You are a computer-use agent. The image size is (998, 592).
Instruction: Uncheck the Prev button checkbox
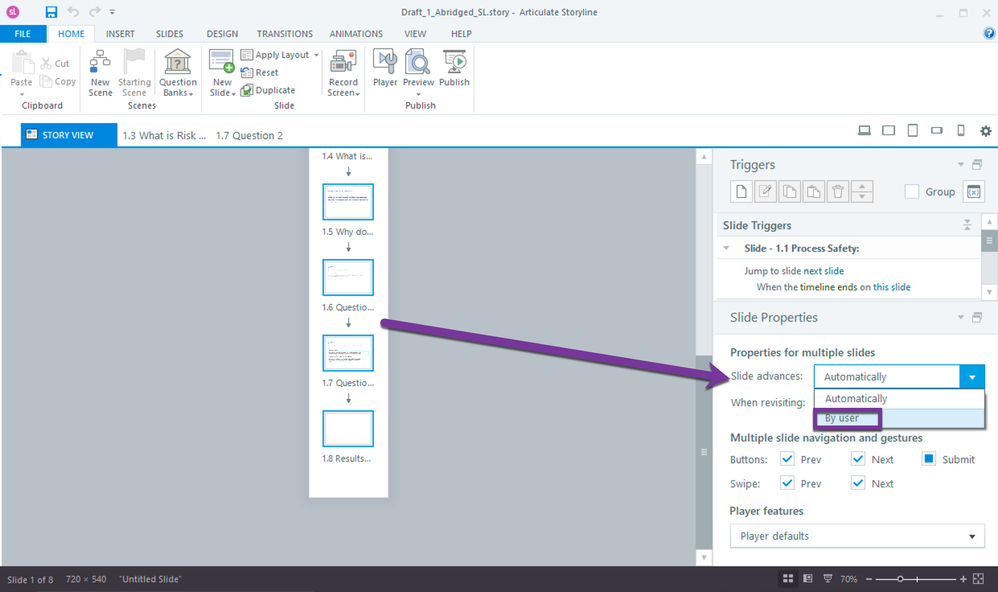[787, 459]
